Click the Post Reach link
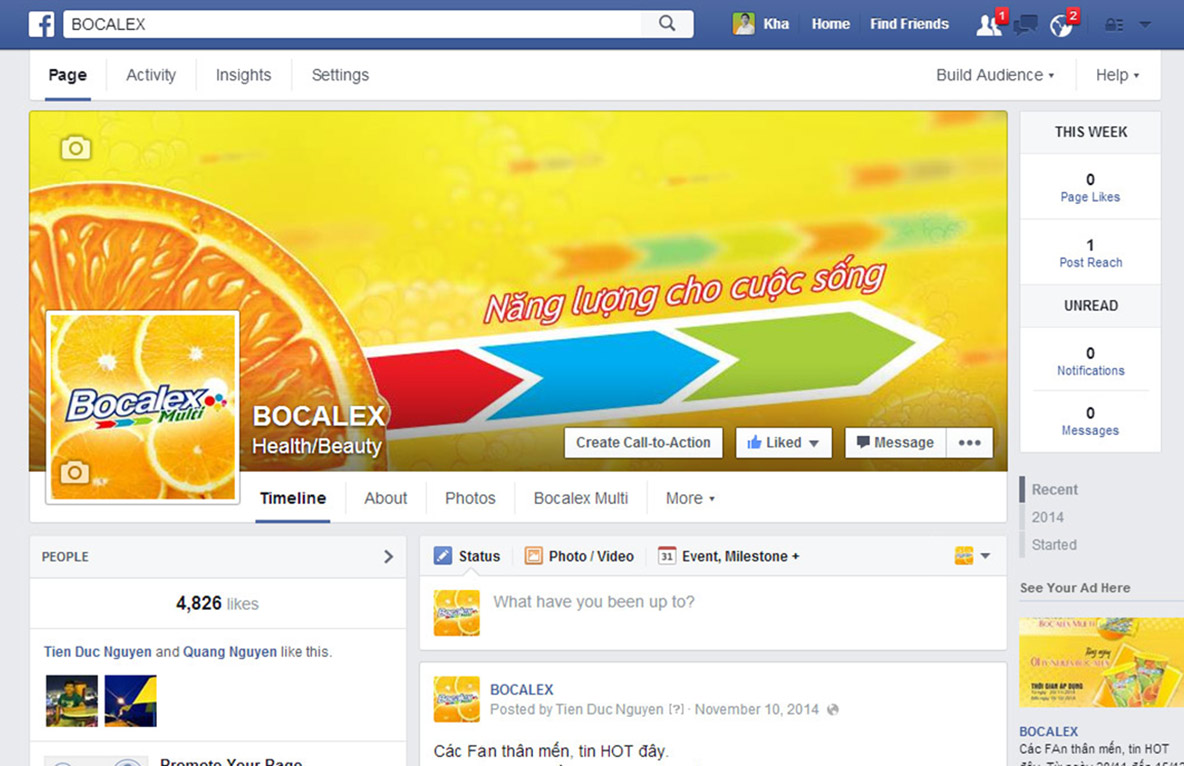Image resolution: width=1184 pixels, height=766 pixels. (x=1090, y=263)
